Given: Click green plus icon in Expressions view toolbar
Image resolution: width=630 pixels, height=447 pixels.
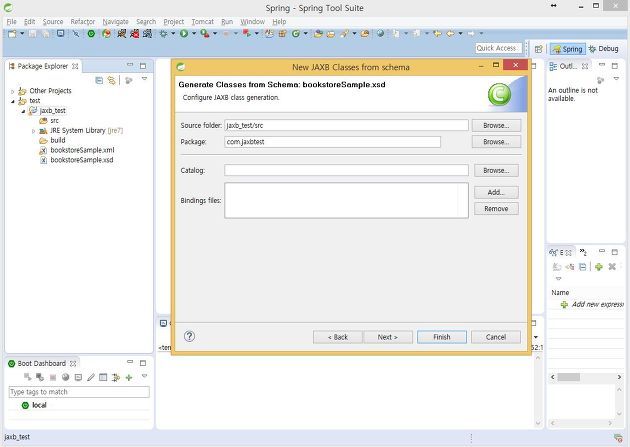Looking at the screenshot, I should [599, 267].
